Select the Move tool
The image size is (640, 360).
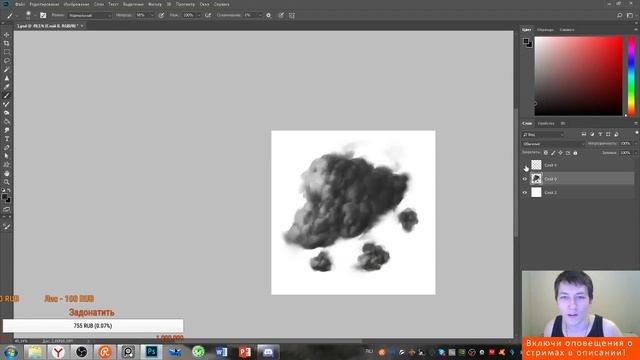7,35
